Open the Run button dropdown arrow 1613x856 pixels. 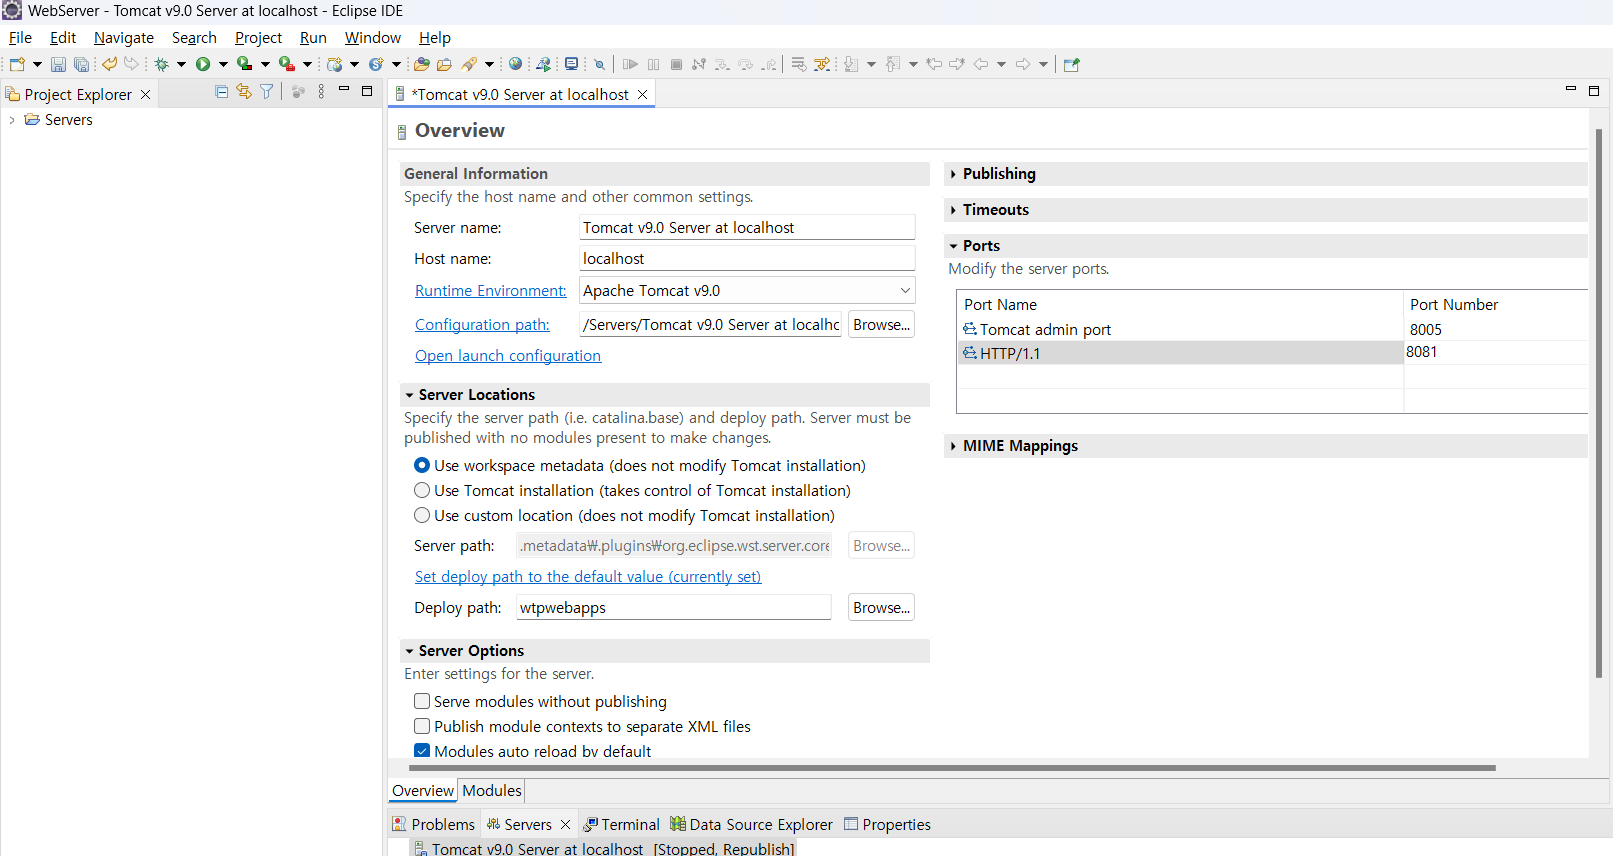223,64
